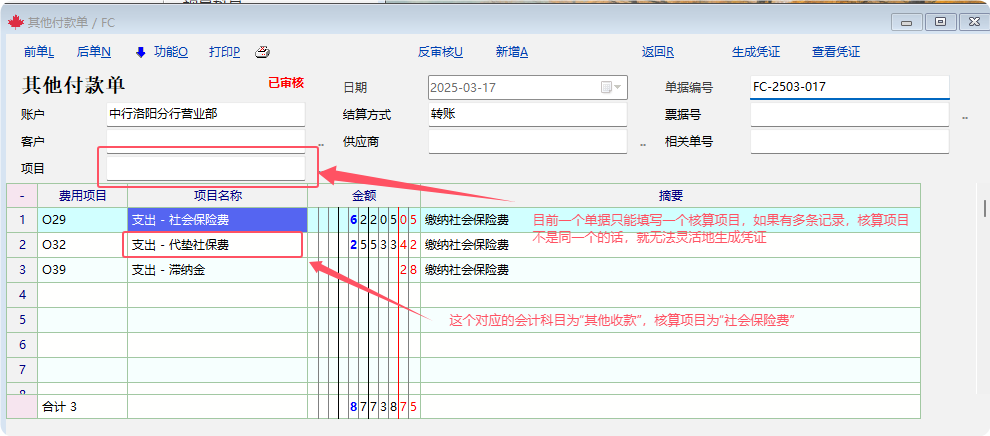The image size is (990, 436).
Task: Click the printer icon in toolbar
Action: click(262, 52)
